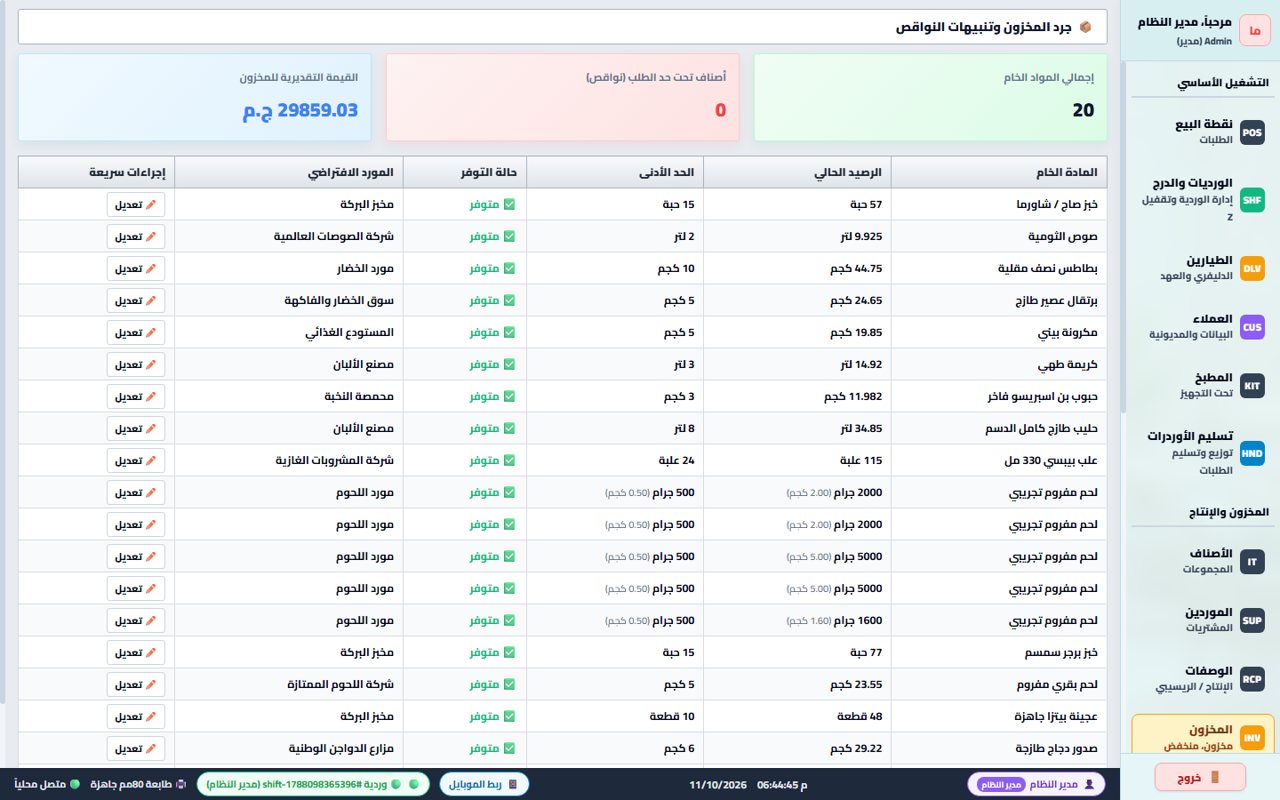The width and height of the screenshot is (1280, 800).
Task: Open the shift chip وردية #shift-1788098365396
Action: coord(313,784)
